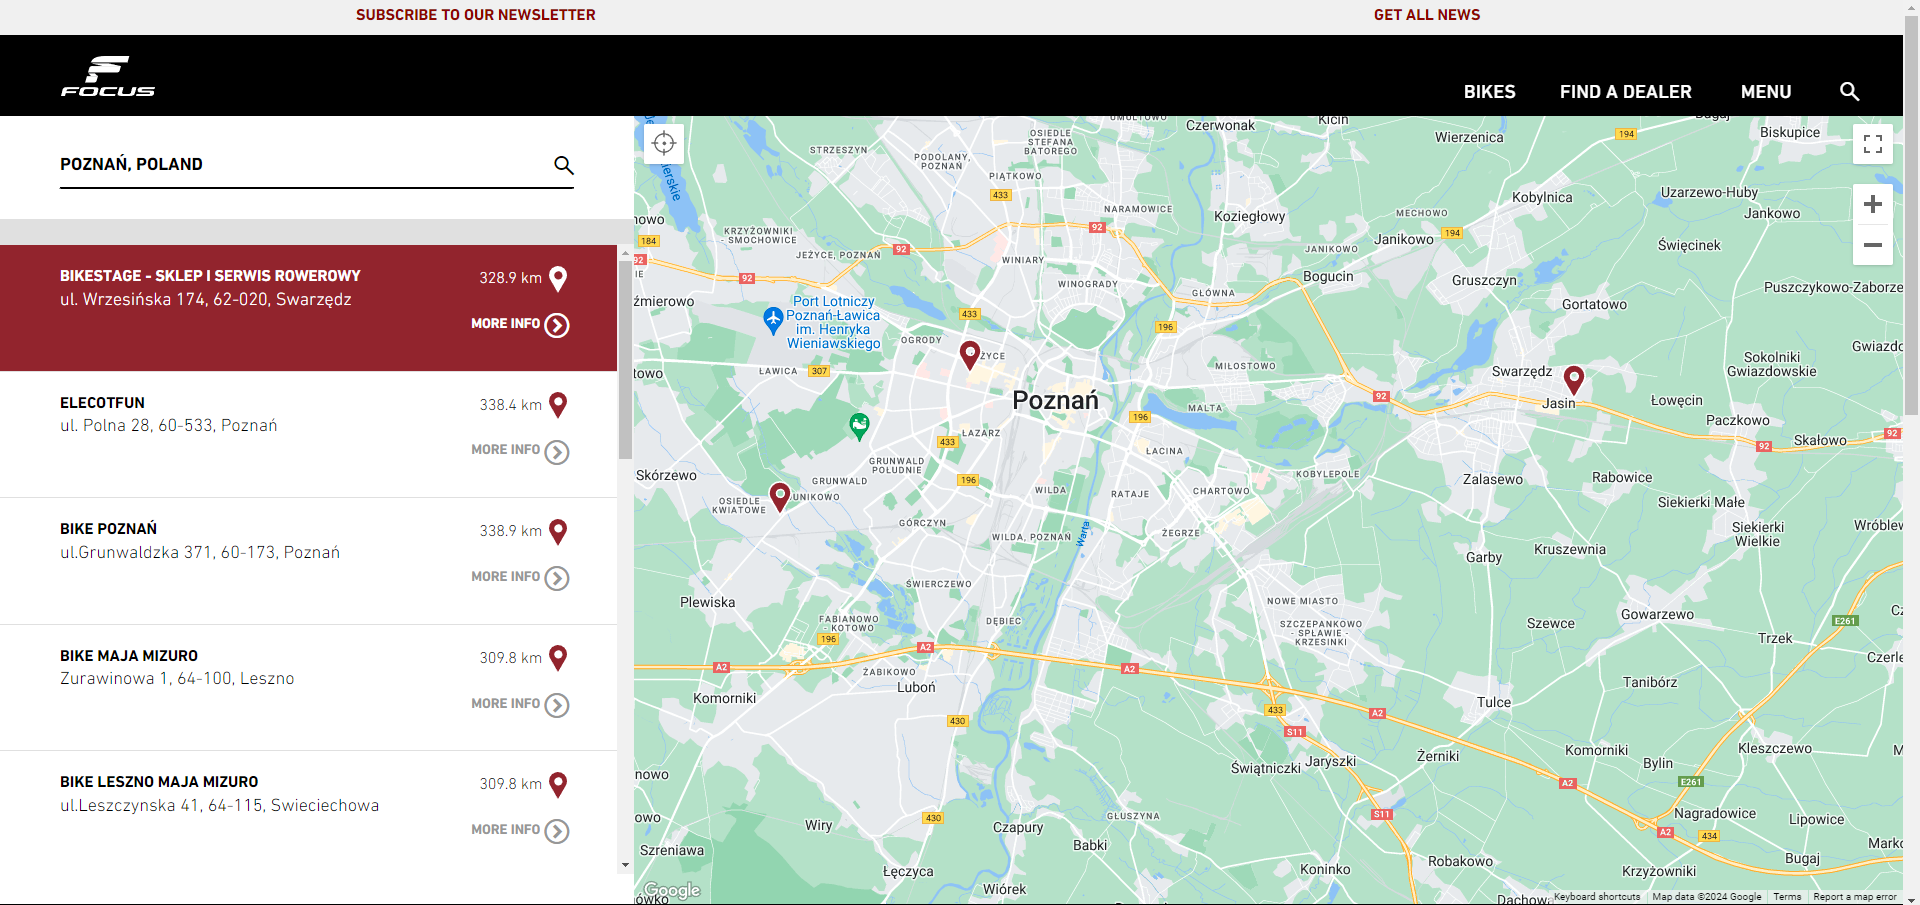Click Subscribe to Our Newsletter link
The width and height of the screenshot is (1920, 905).
(x=475, y=15)
